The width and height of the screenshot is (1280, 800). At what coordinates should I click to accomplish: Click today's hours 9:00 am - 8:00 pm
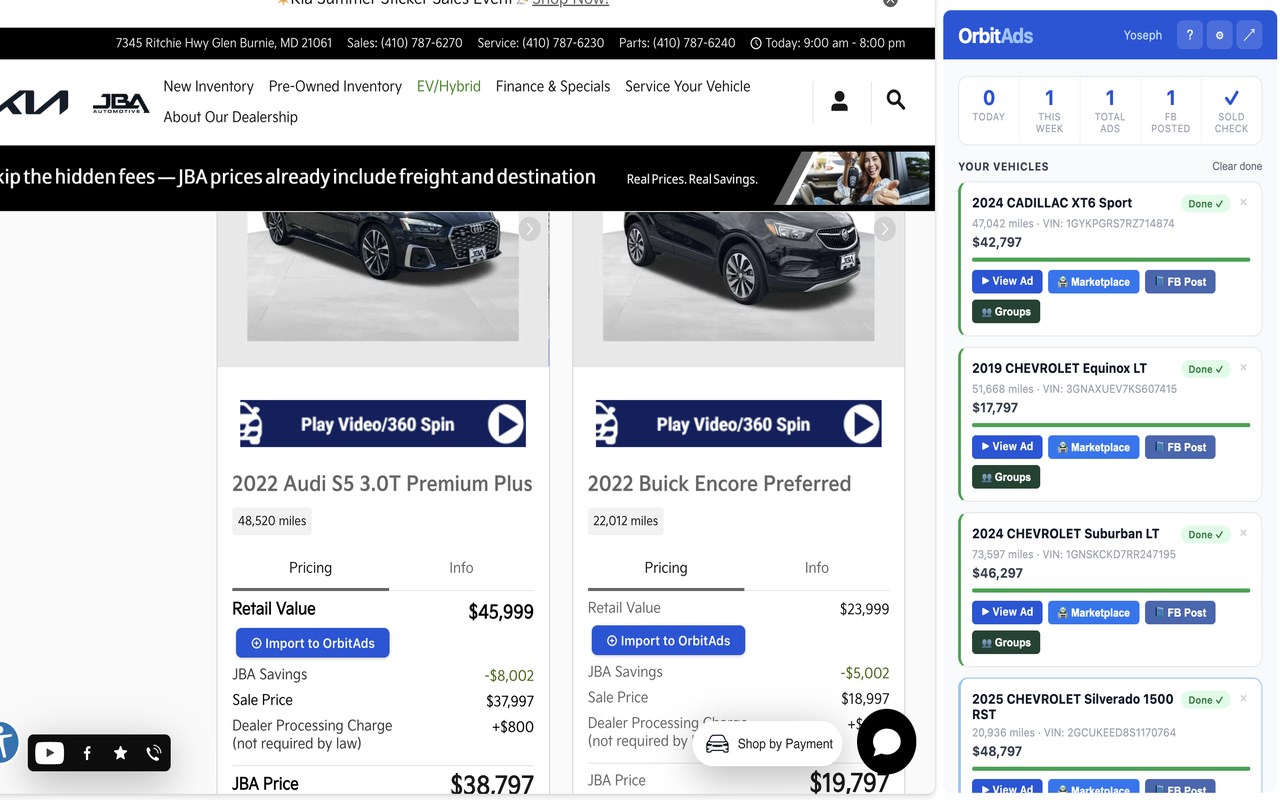click(x=828, y=43)
